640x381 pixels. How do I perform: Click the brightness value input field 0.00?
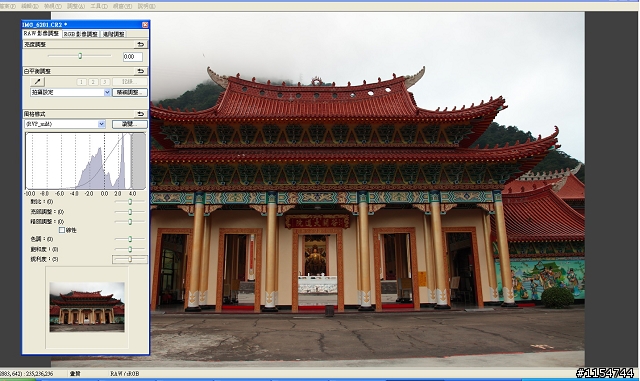pyautogui.click(x=133, y=57)
